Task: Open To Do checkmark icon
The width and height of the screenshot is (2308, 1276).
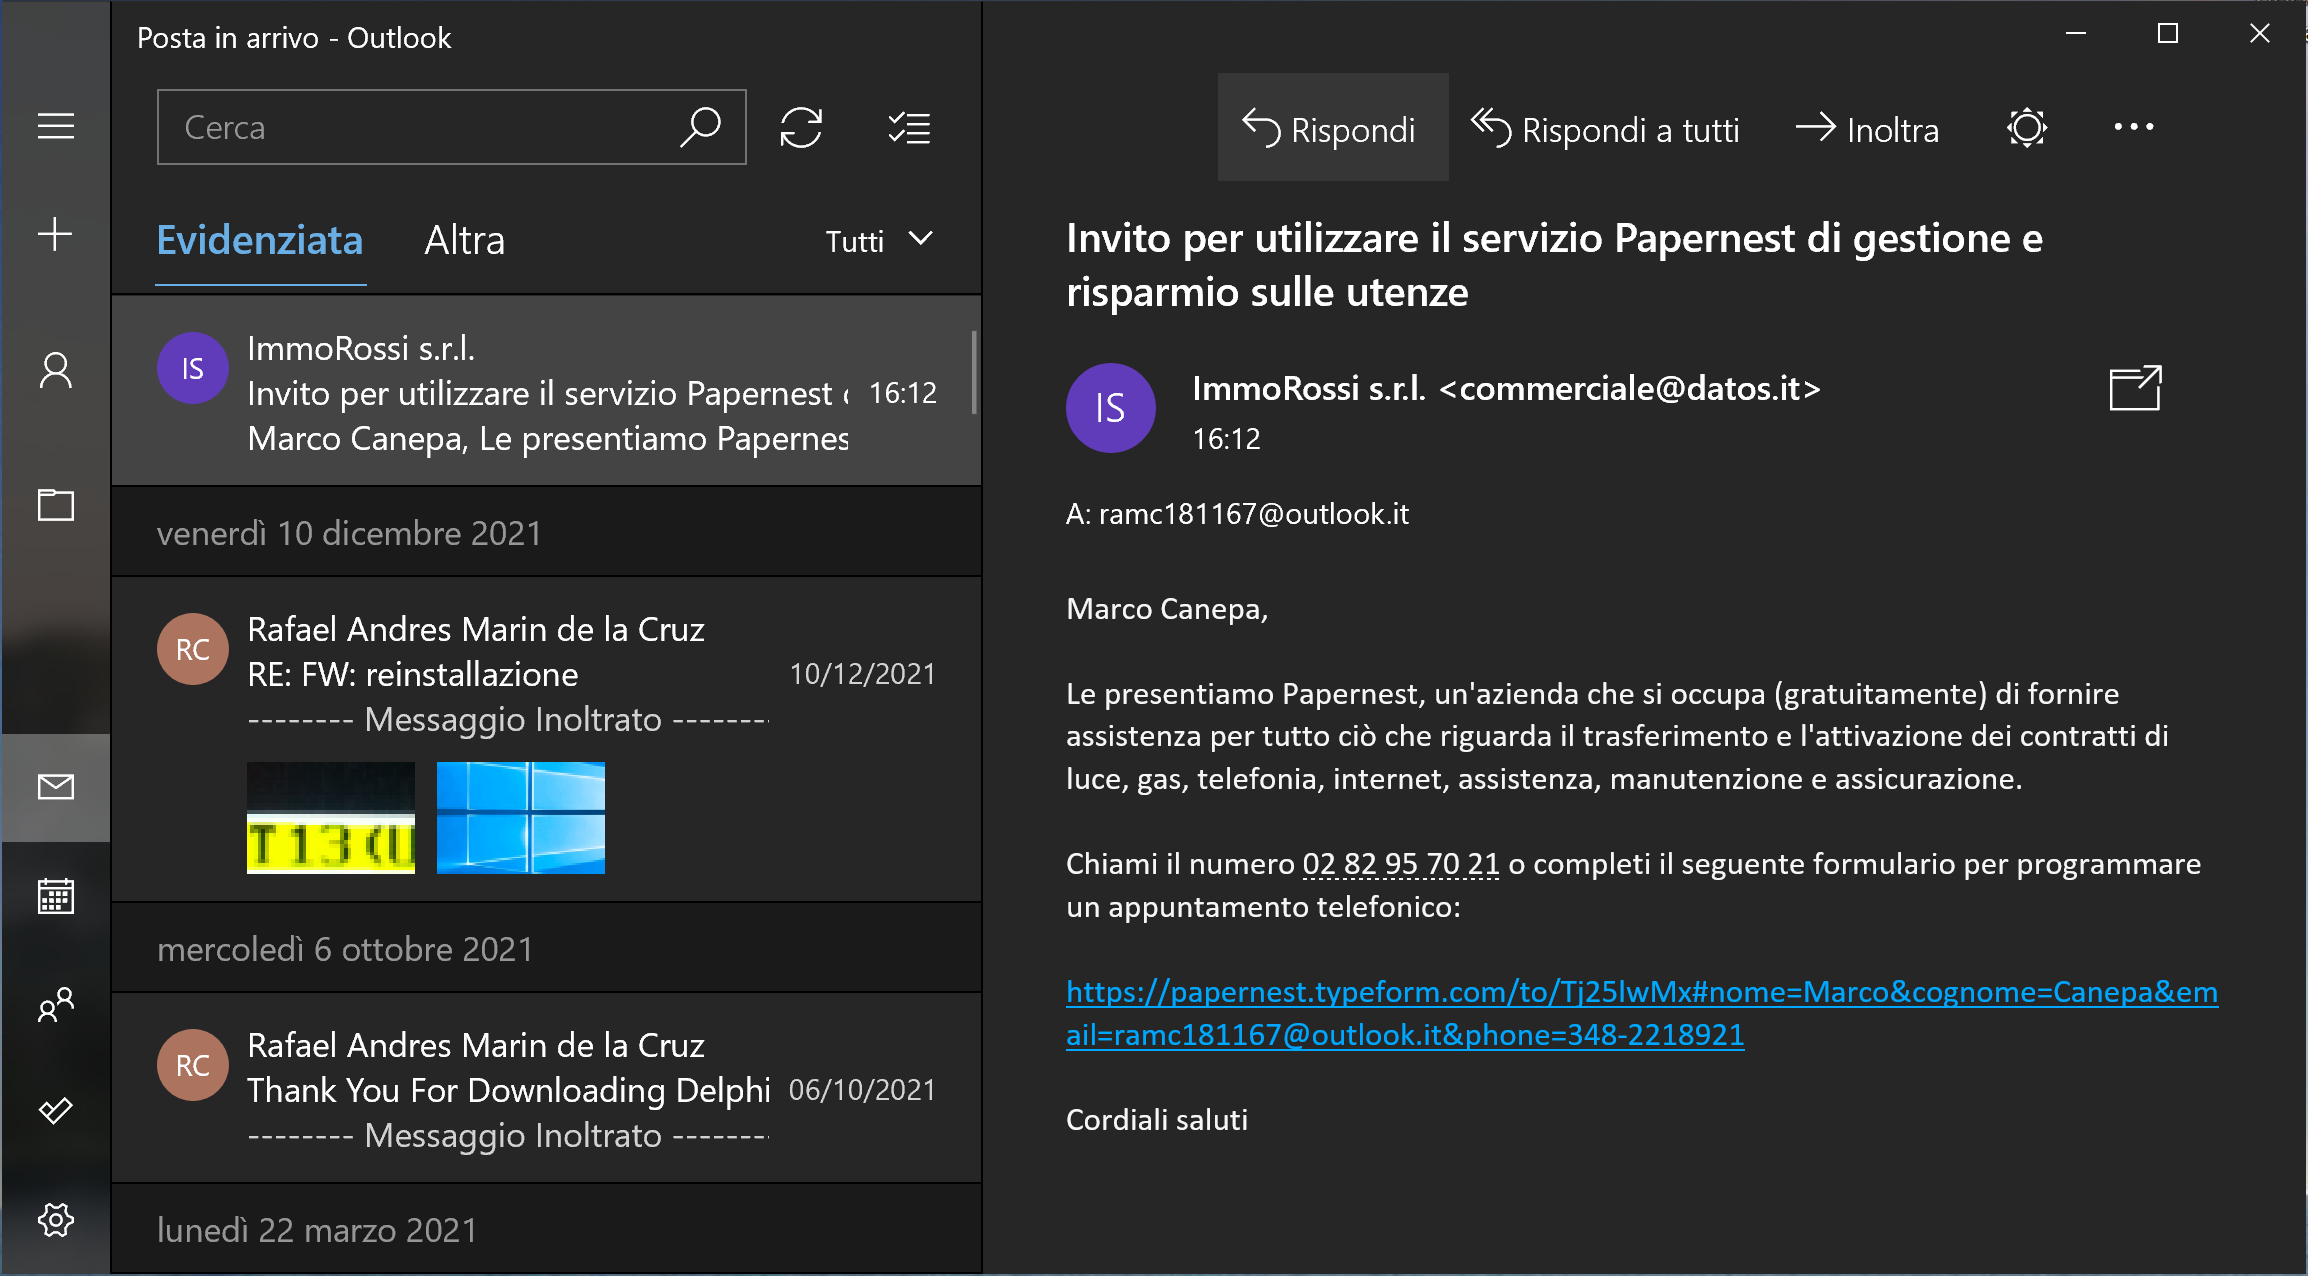Action: tap(56, 1110)
